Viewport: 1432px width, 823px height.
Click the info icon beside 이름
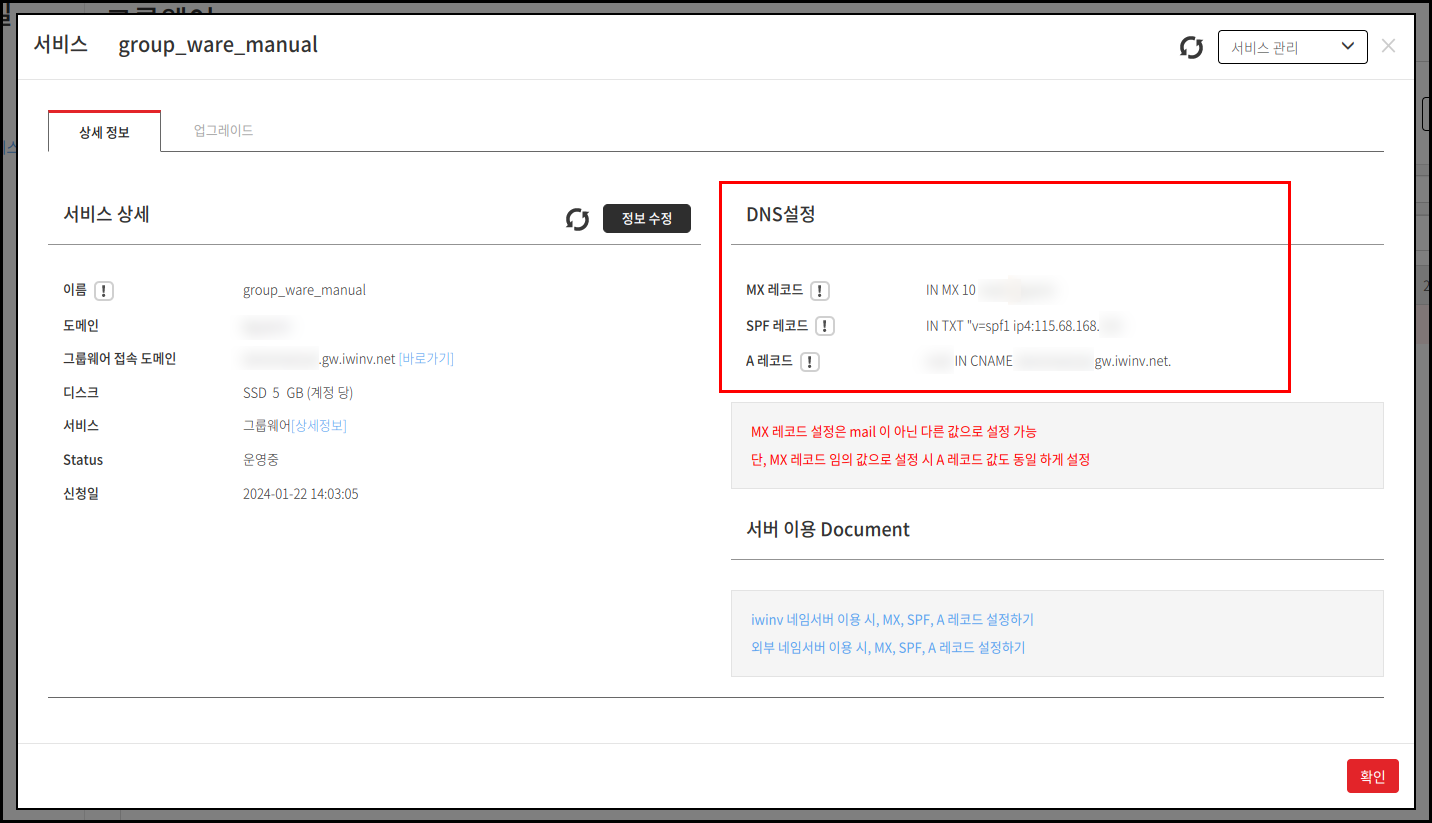click(104, 291)
